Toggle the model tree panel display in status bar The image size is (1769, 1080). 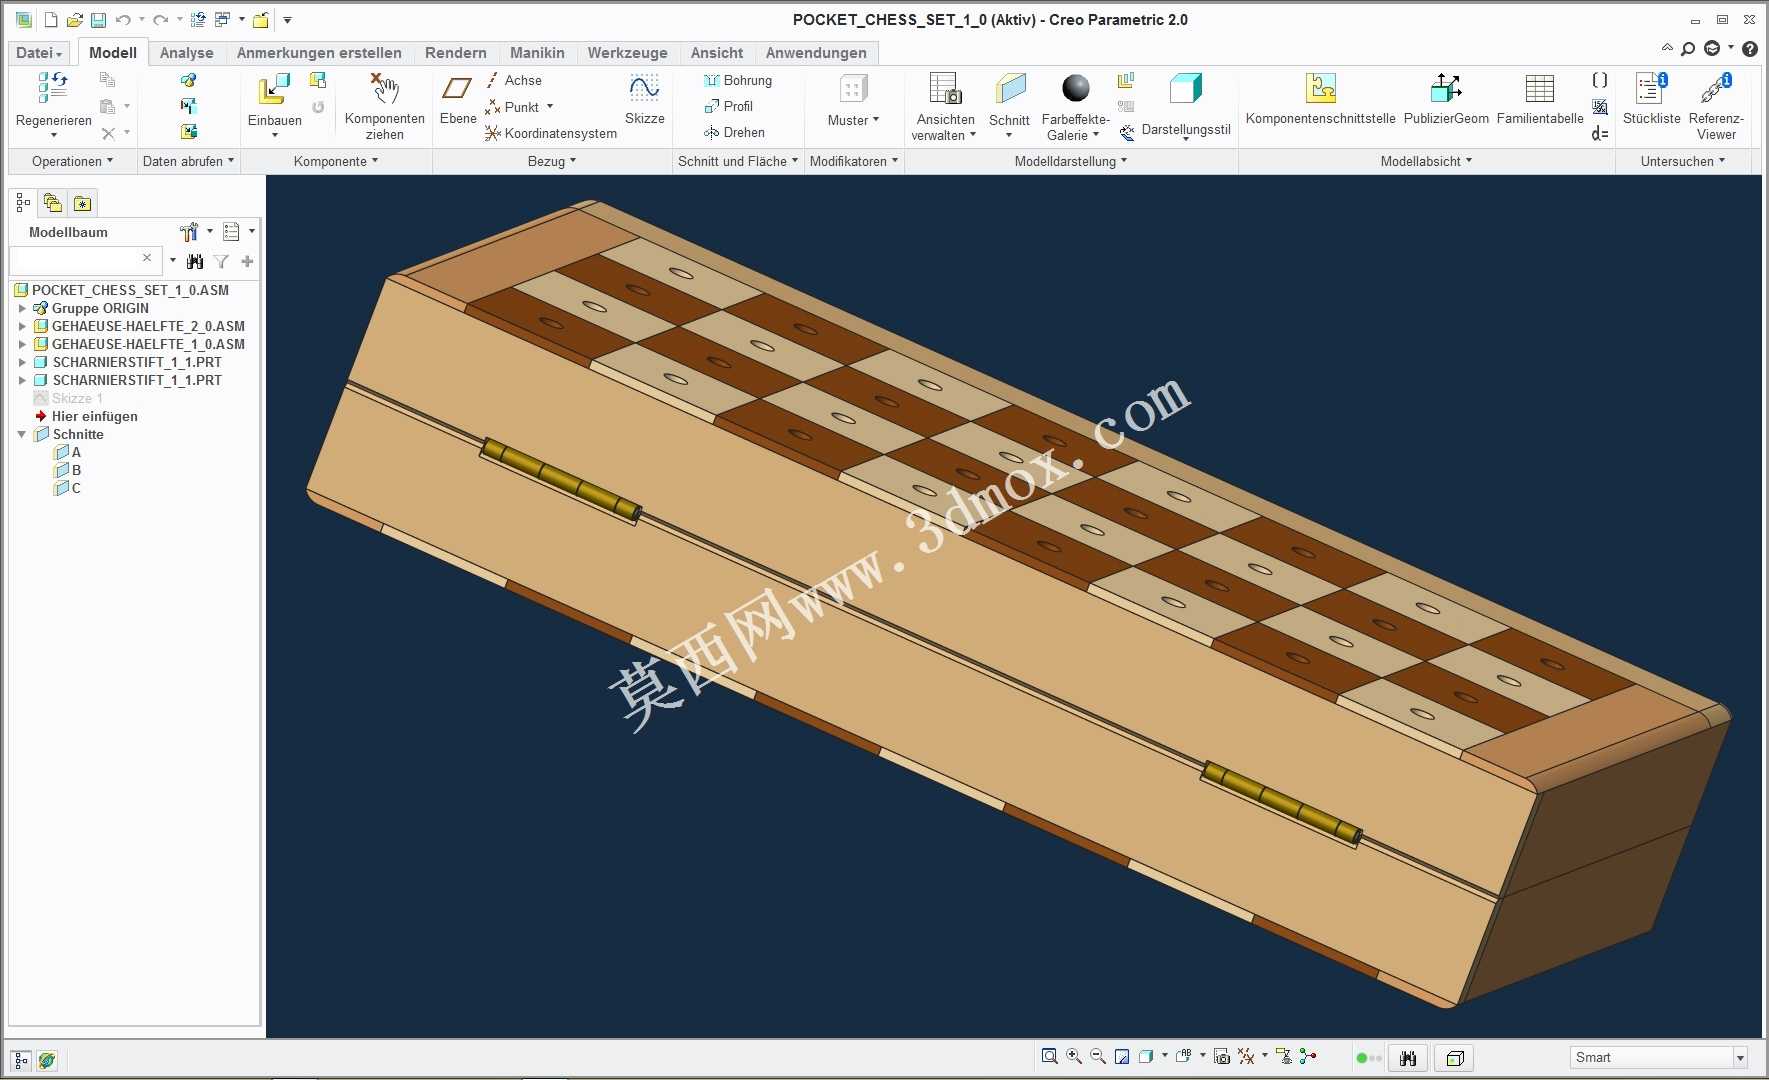[x=21, y=1060]
